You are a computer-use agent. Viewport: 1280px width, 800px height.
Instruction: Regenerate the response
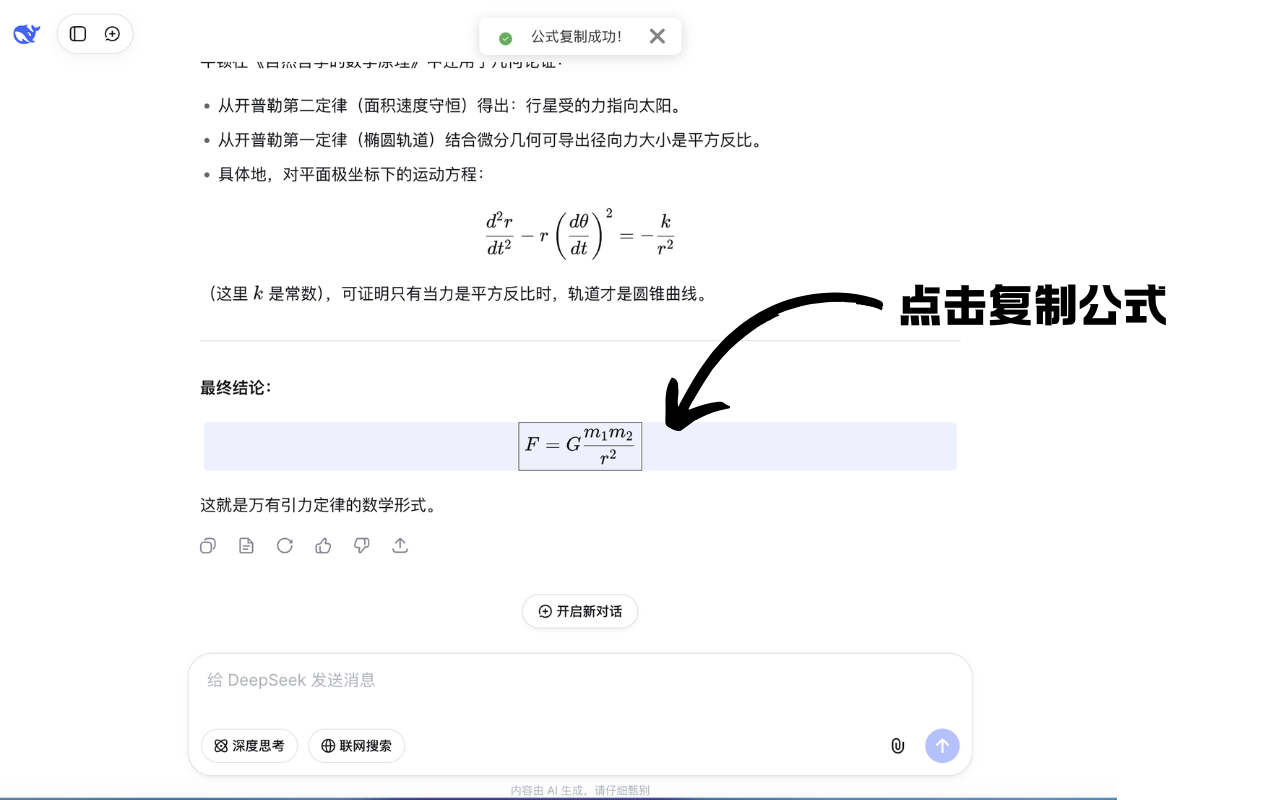285,546
